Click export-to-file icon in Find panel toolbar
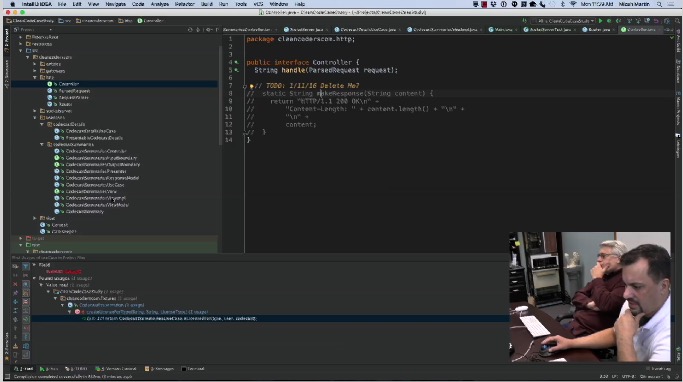This screenshot has width=683, height=382. tap(15, 346)
